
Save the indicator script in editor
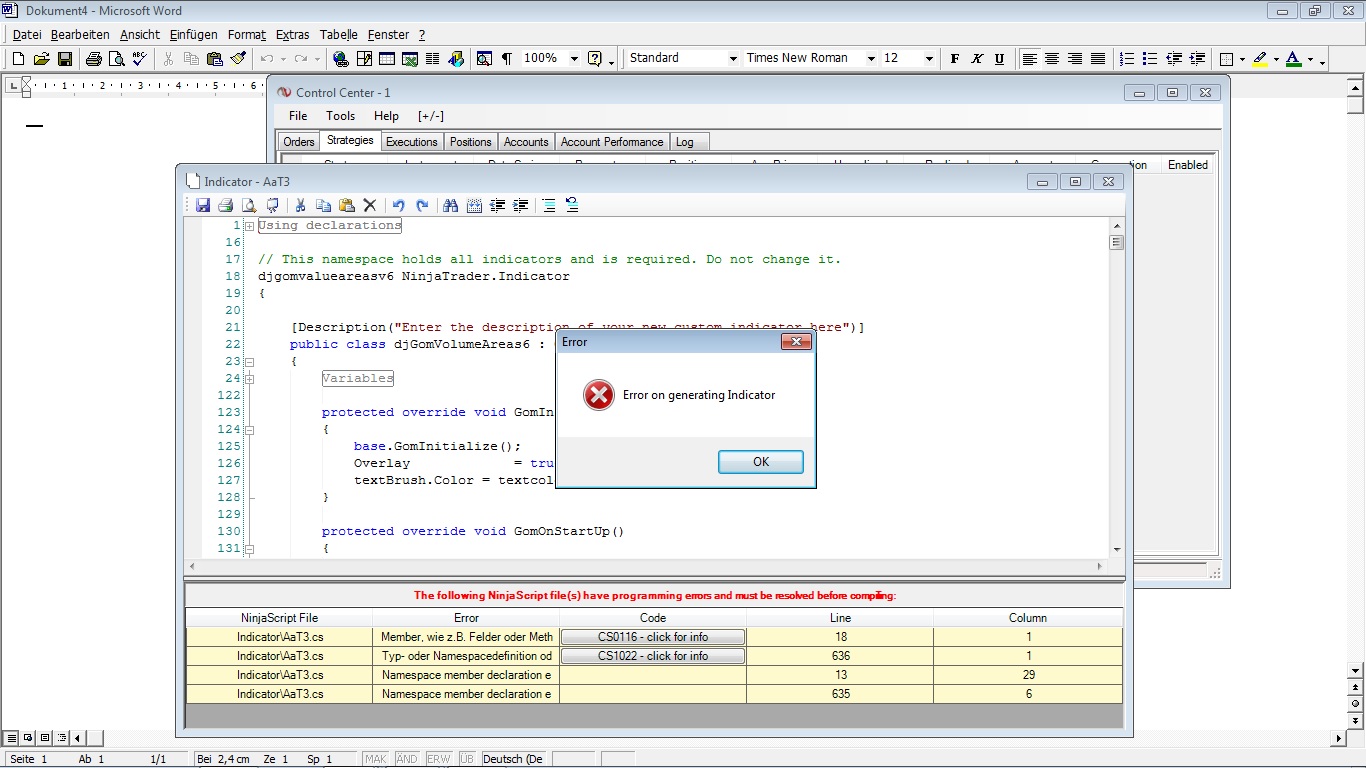203,205
